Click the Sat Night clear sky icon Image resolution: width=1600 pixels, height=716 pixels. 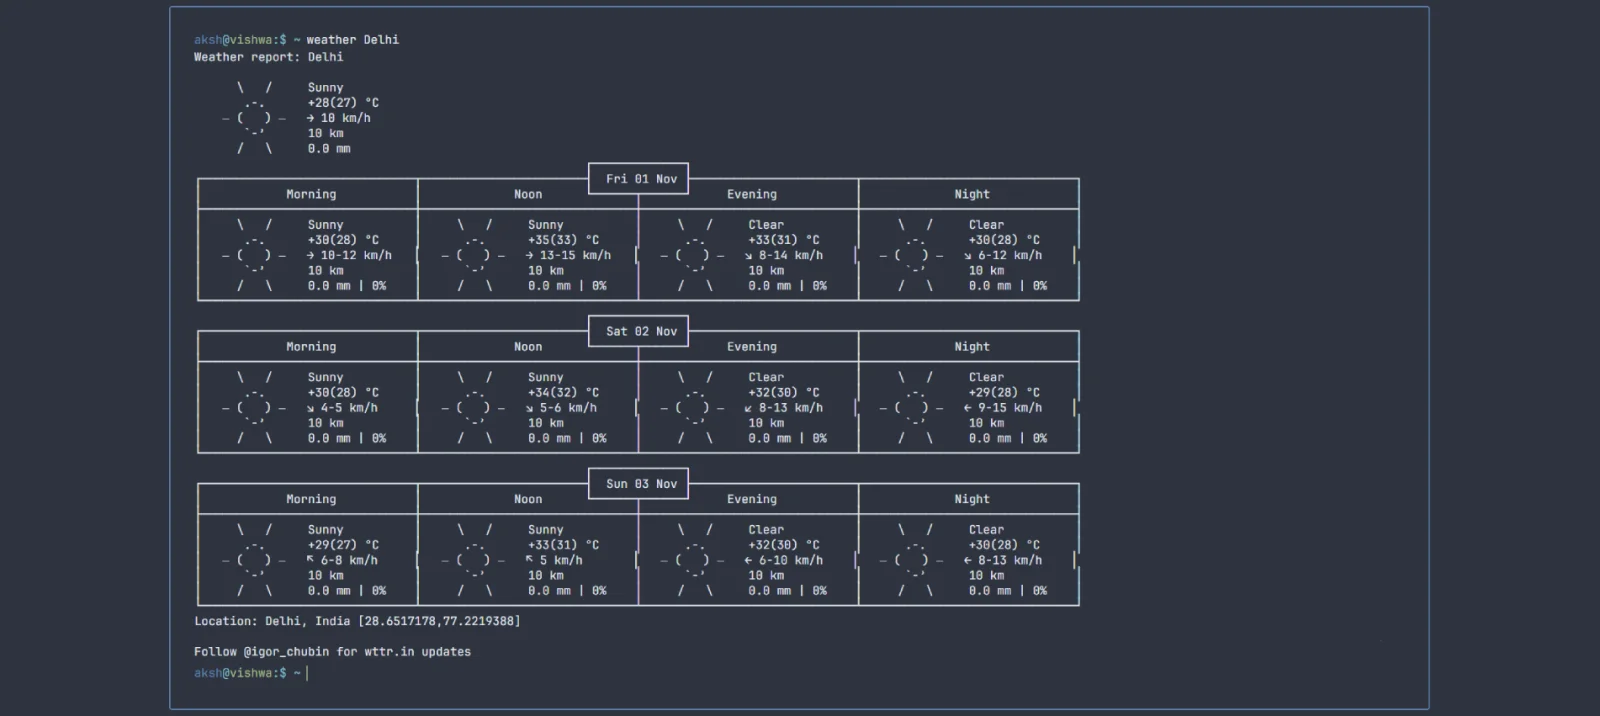pos(914,408)
